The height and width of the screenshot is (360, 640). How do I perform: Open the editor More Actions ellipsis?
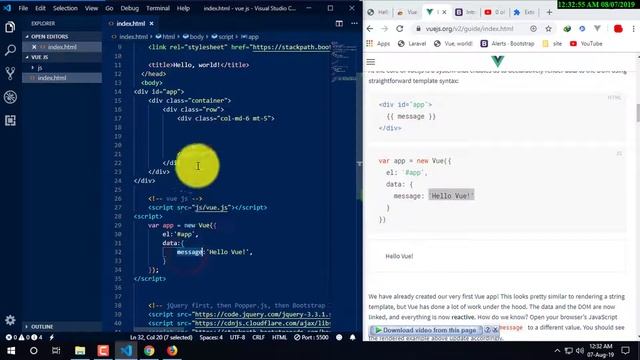pyautogui.click(x=354, y=24)
